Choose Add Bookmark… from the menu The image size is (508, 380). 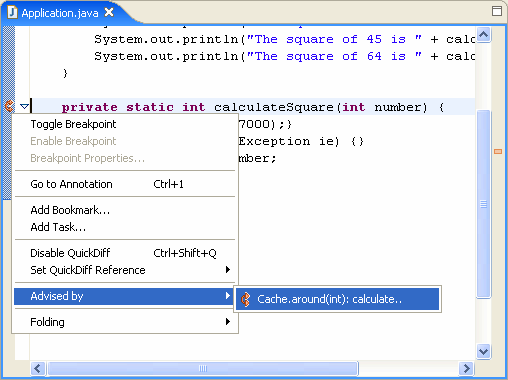click(125, 210)
